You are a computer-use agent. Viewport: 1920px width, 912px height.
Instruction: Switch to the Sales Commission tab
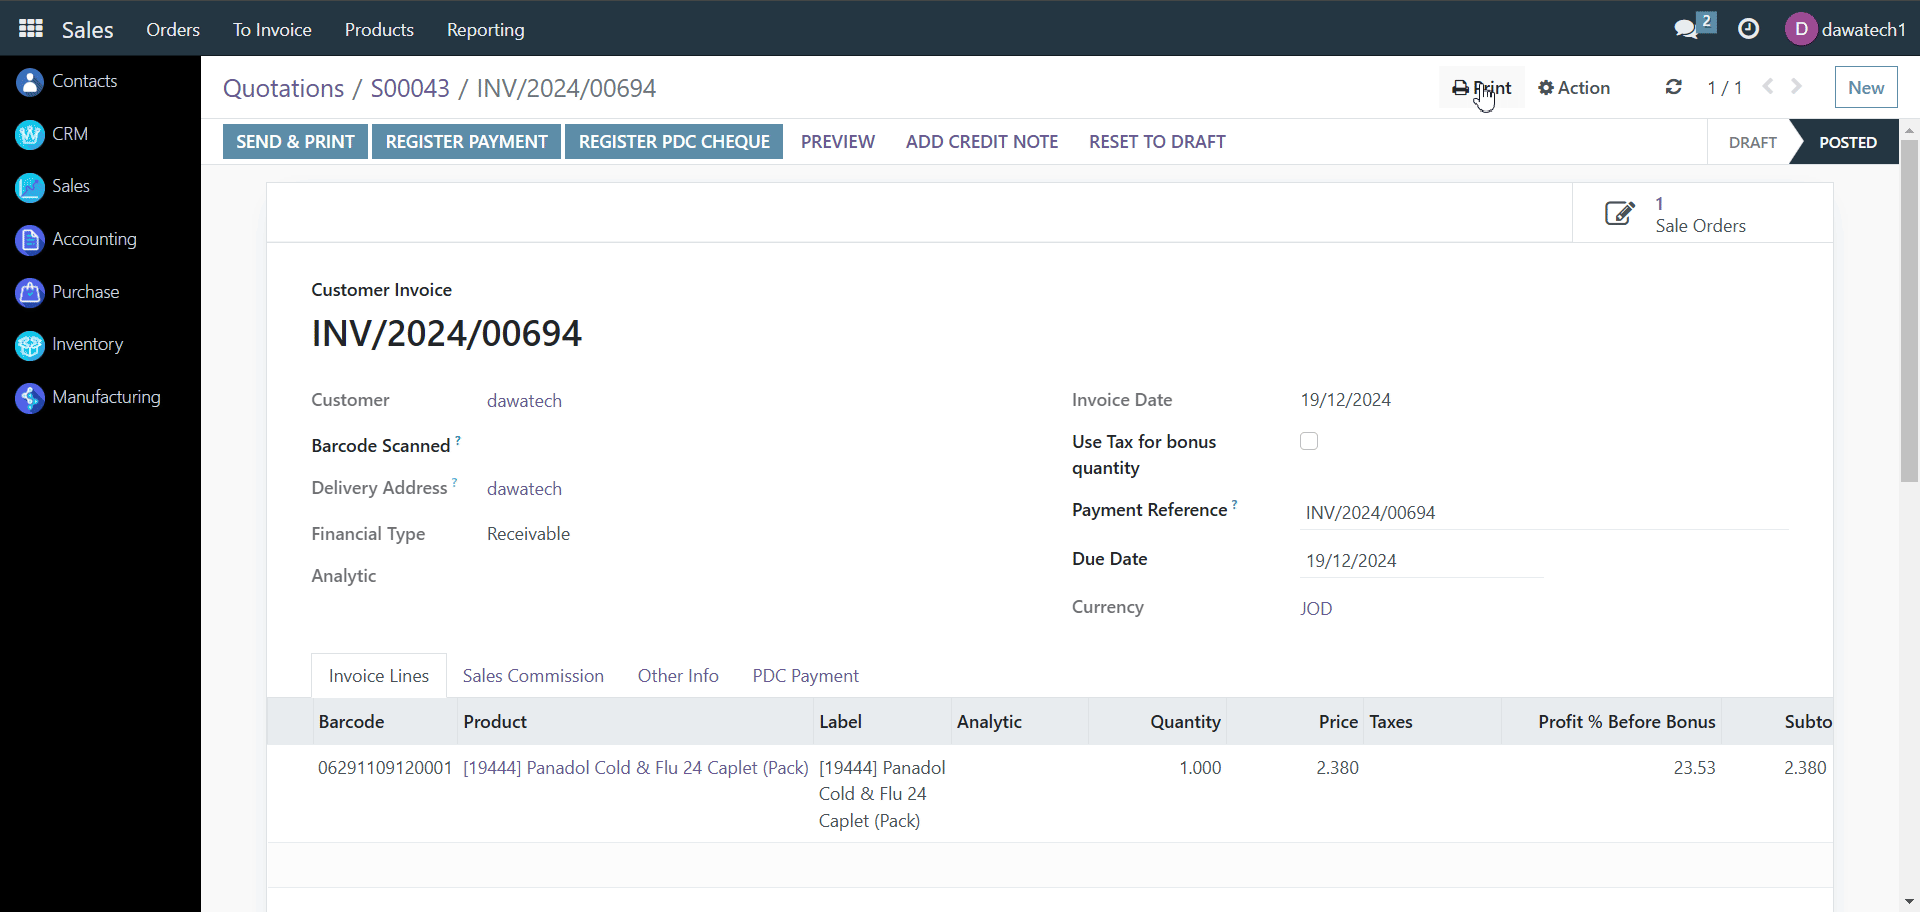(533, 676)
